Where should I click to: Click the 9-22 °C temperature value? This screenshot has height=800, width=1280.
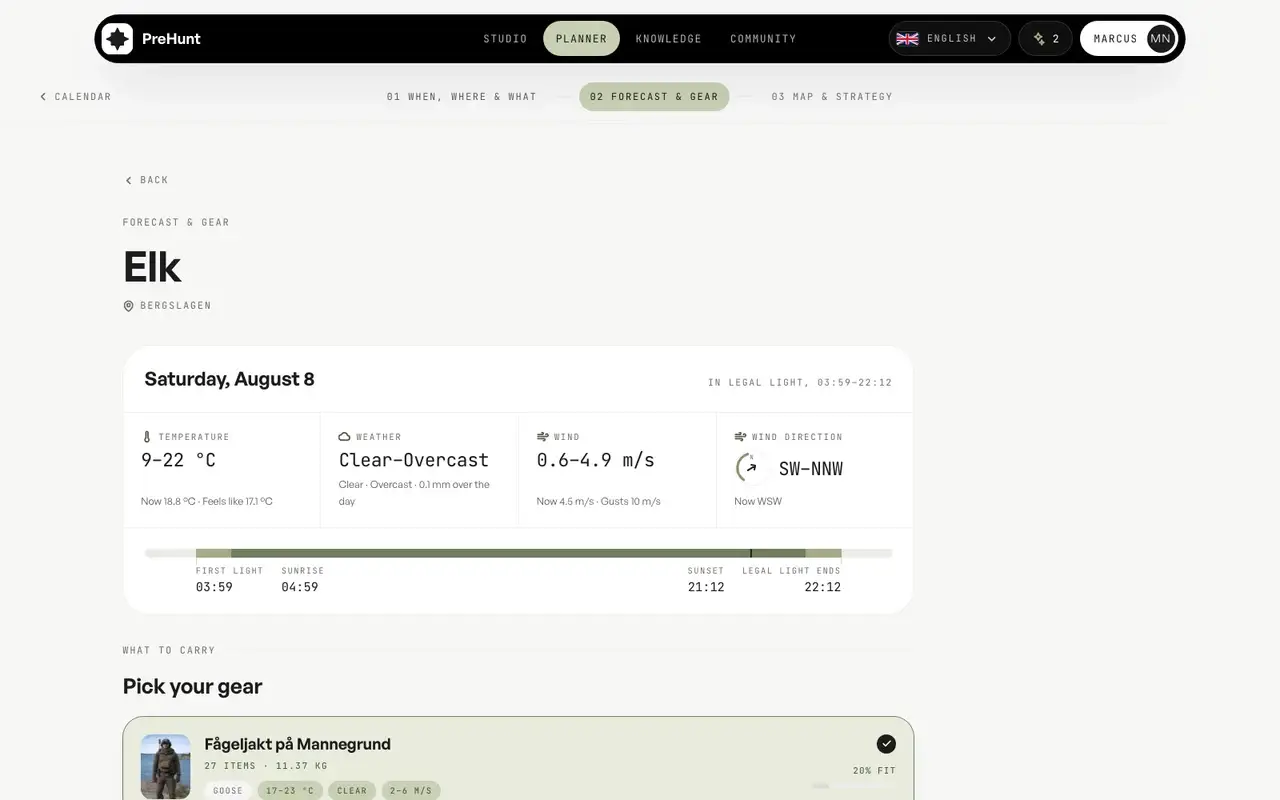(x=178, y=460)
